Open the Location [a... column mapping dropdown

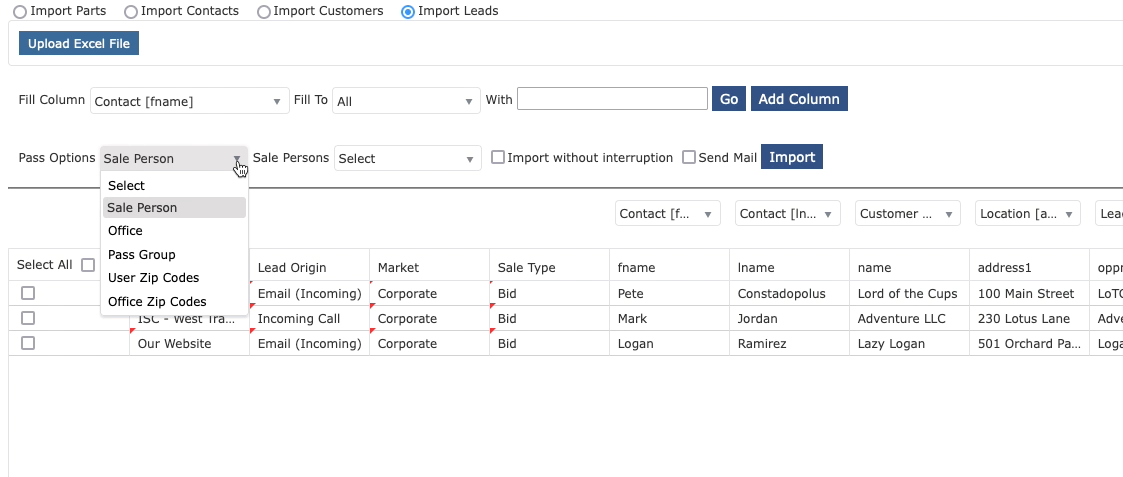(x=1028, y=213)
